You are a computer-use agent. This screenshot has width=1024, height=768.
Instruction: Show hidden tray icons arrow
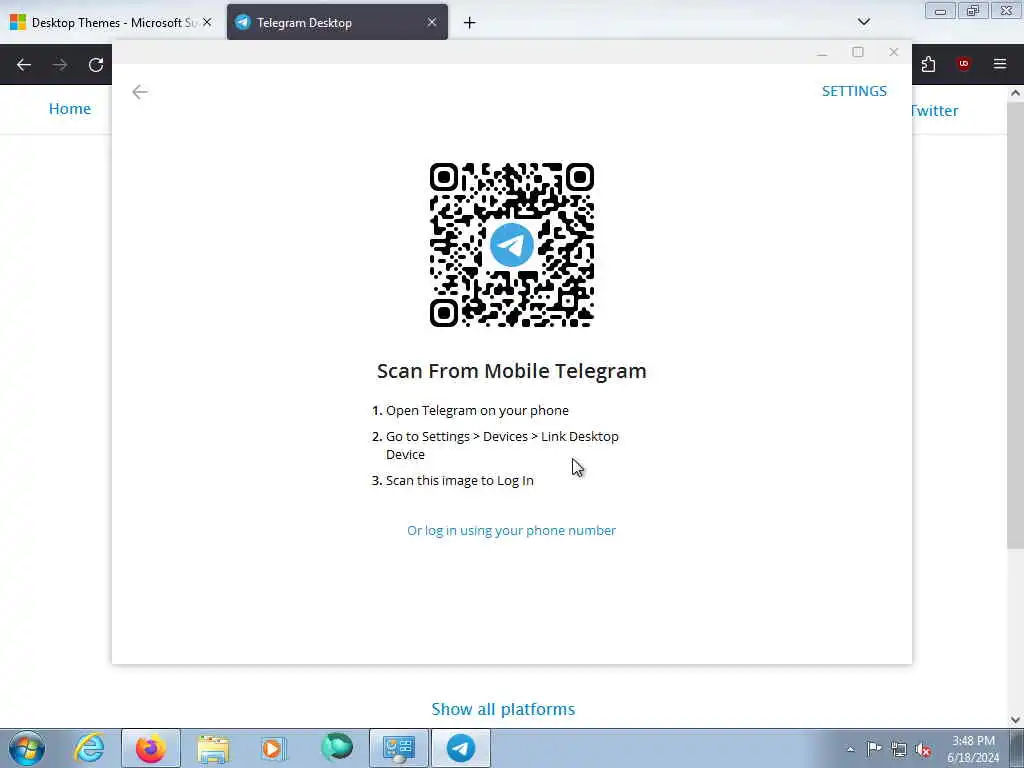pos(850,749)
